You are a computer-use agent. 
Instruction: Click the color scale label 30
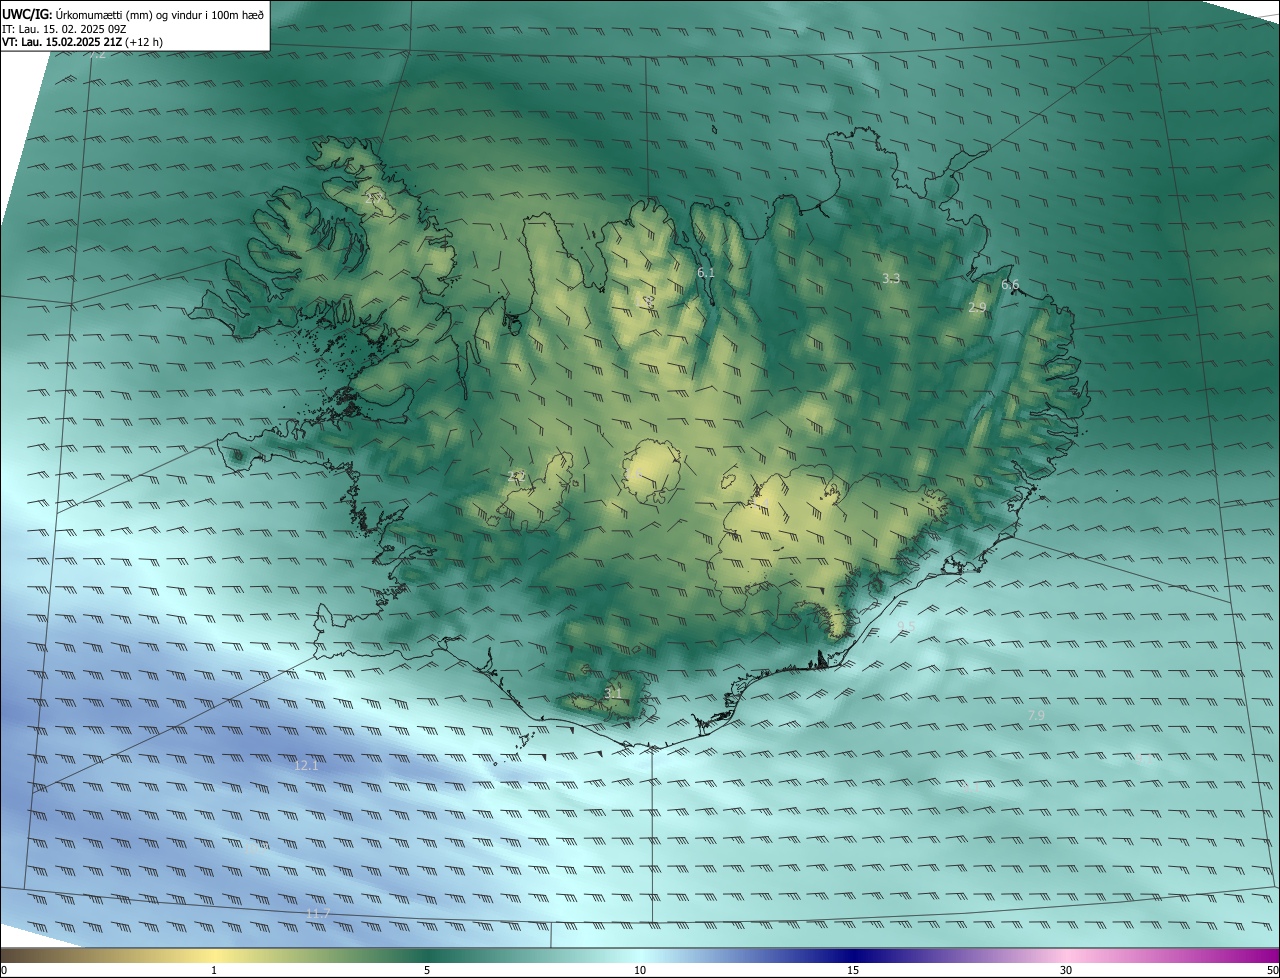pyautogui.click(x=1066, y=970)
